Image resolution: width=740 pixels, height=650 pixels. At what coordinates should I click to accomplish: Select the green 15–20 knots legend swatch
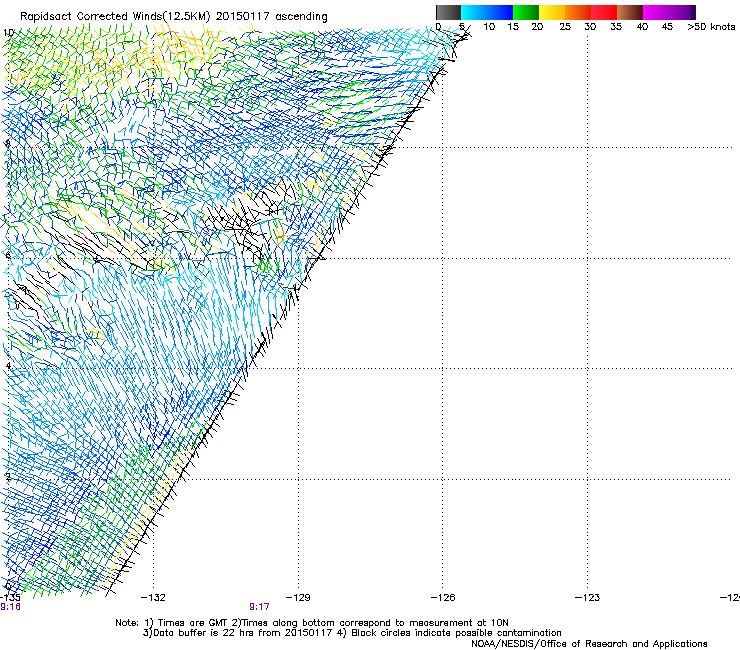525,12
